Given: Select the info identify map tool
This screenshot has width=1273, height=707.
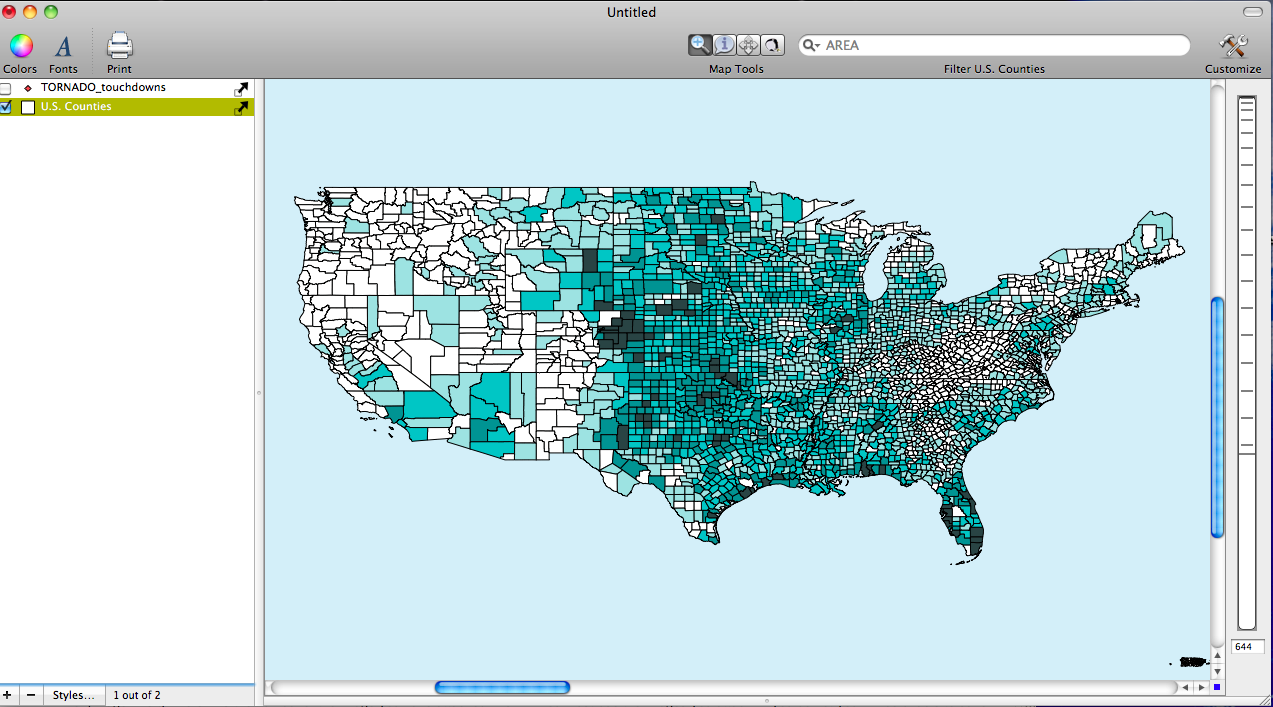Looking at the screenshot, I should [724, 45].
